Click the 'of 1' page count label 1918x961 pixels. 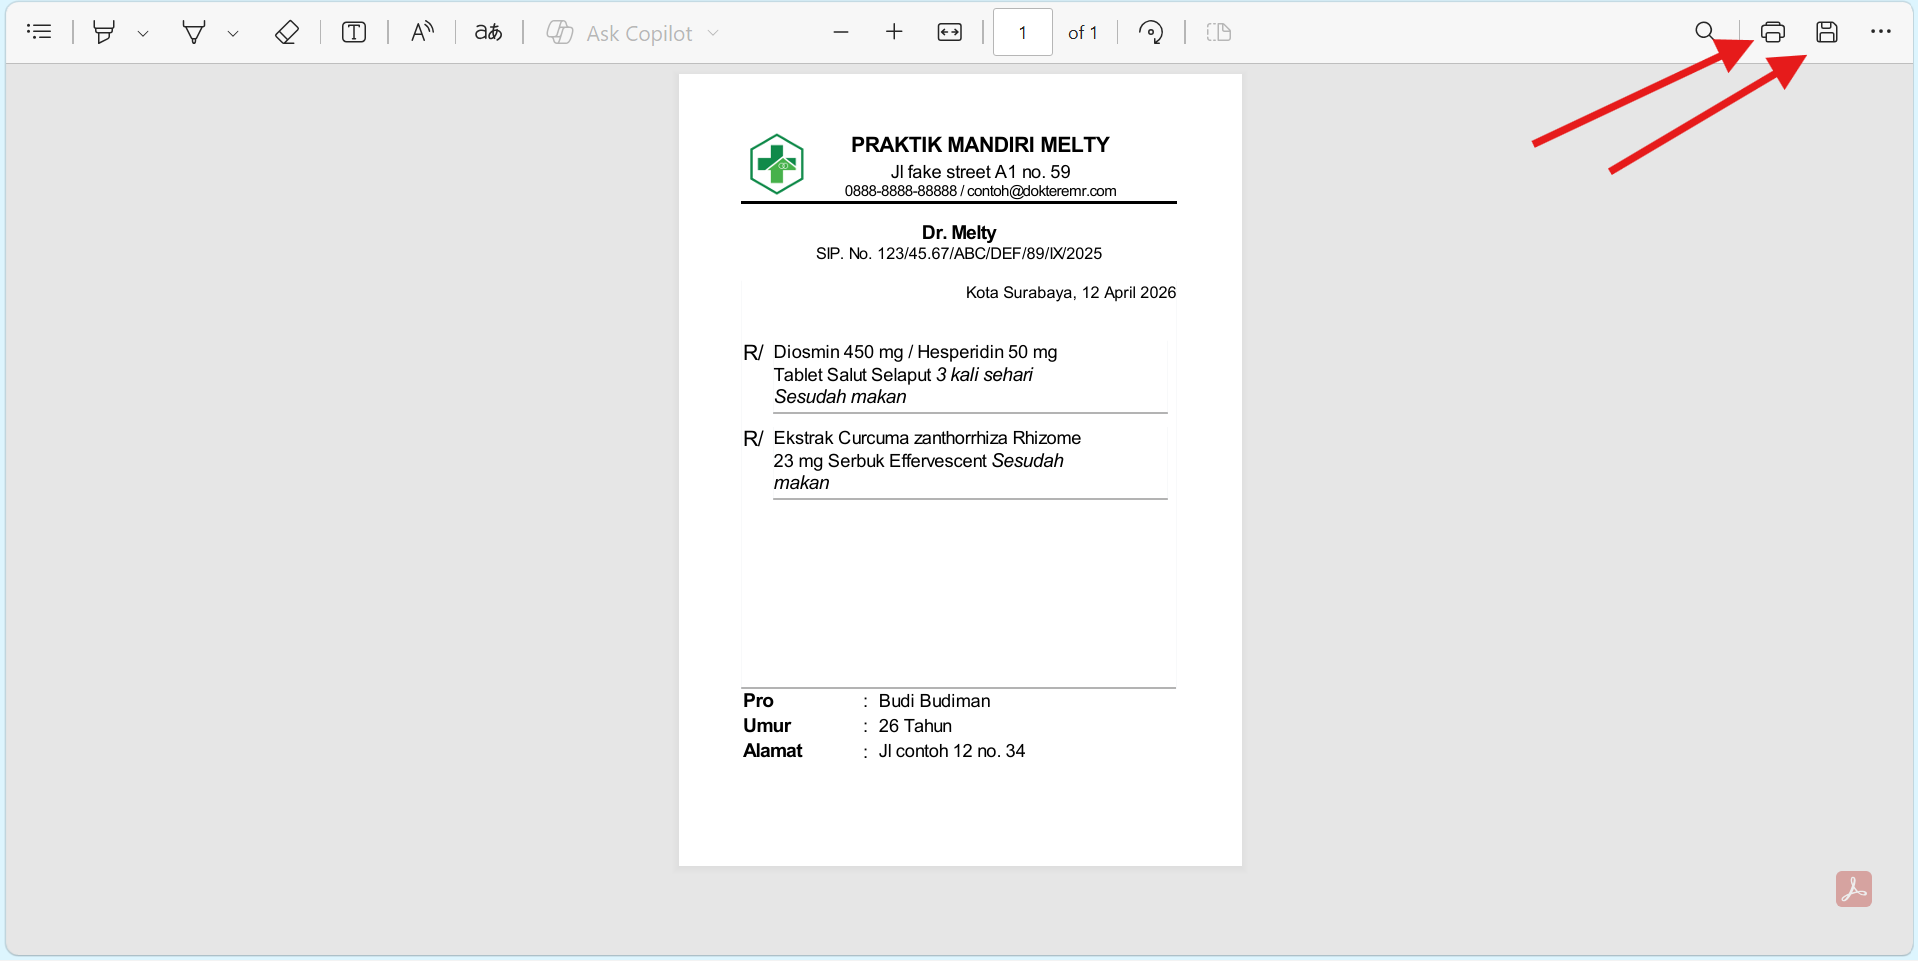pyautogui.click(x=1083, y=33)
